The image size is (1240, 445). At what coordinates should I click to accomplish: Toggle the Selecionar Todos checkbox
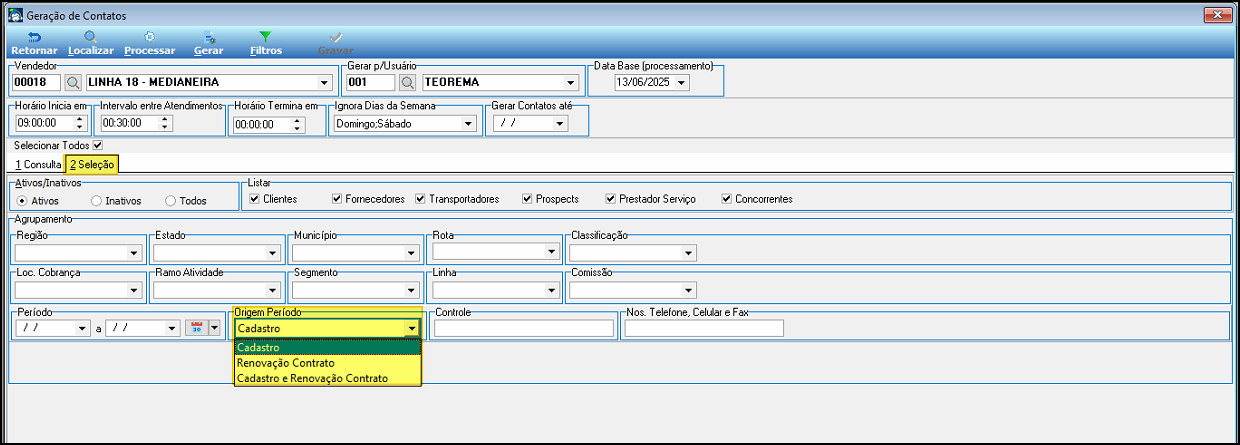(98, 146)
